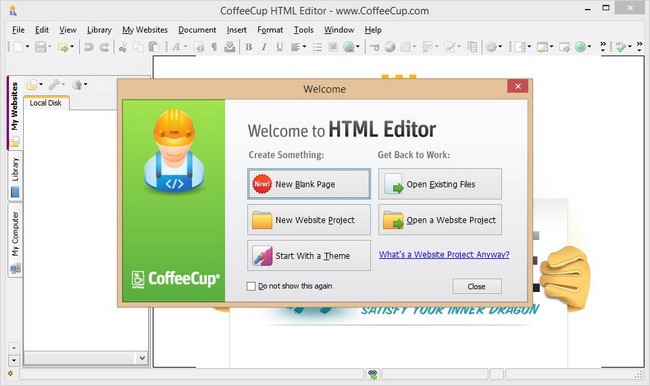Open What's a Website Project Anyway link
The image size is (650, 386).
pyautogui.click(x=444, y=255)
